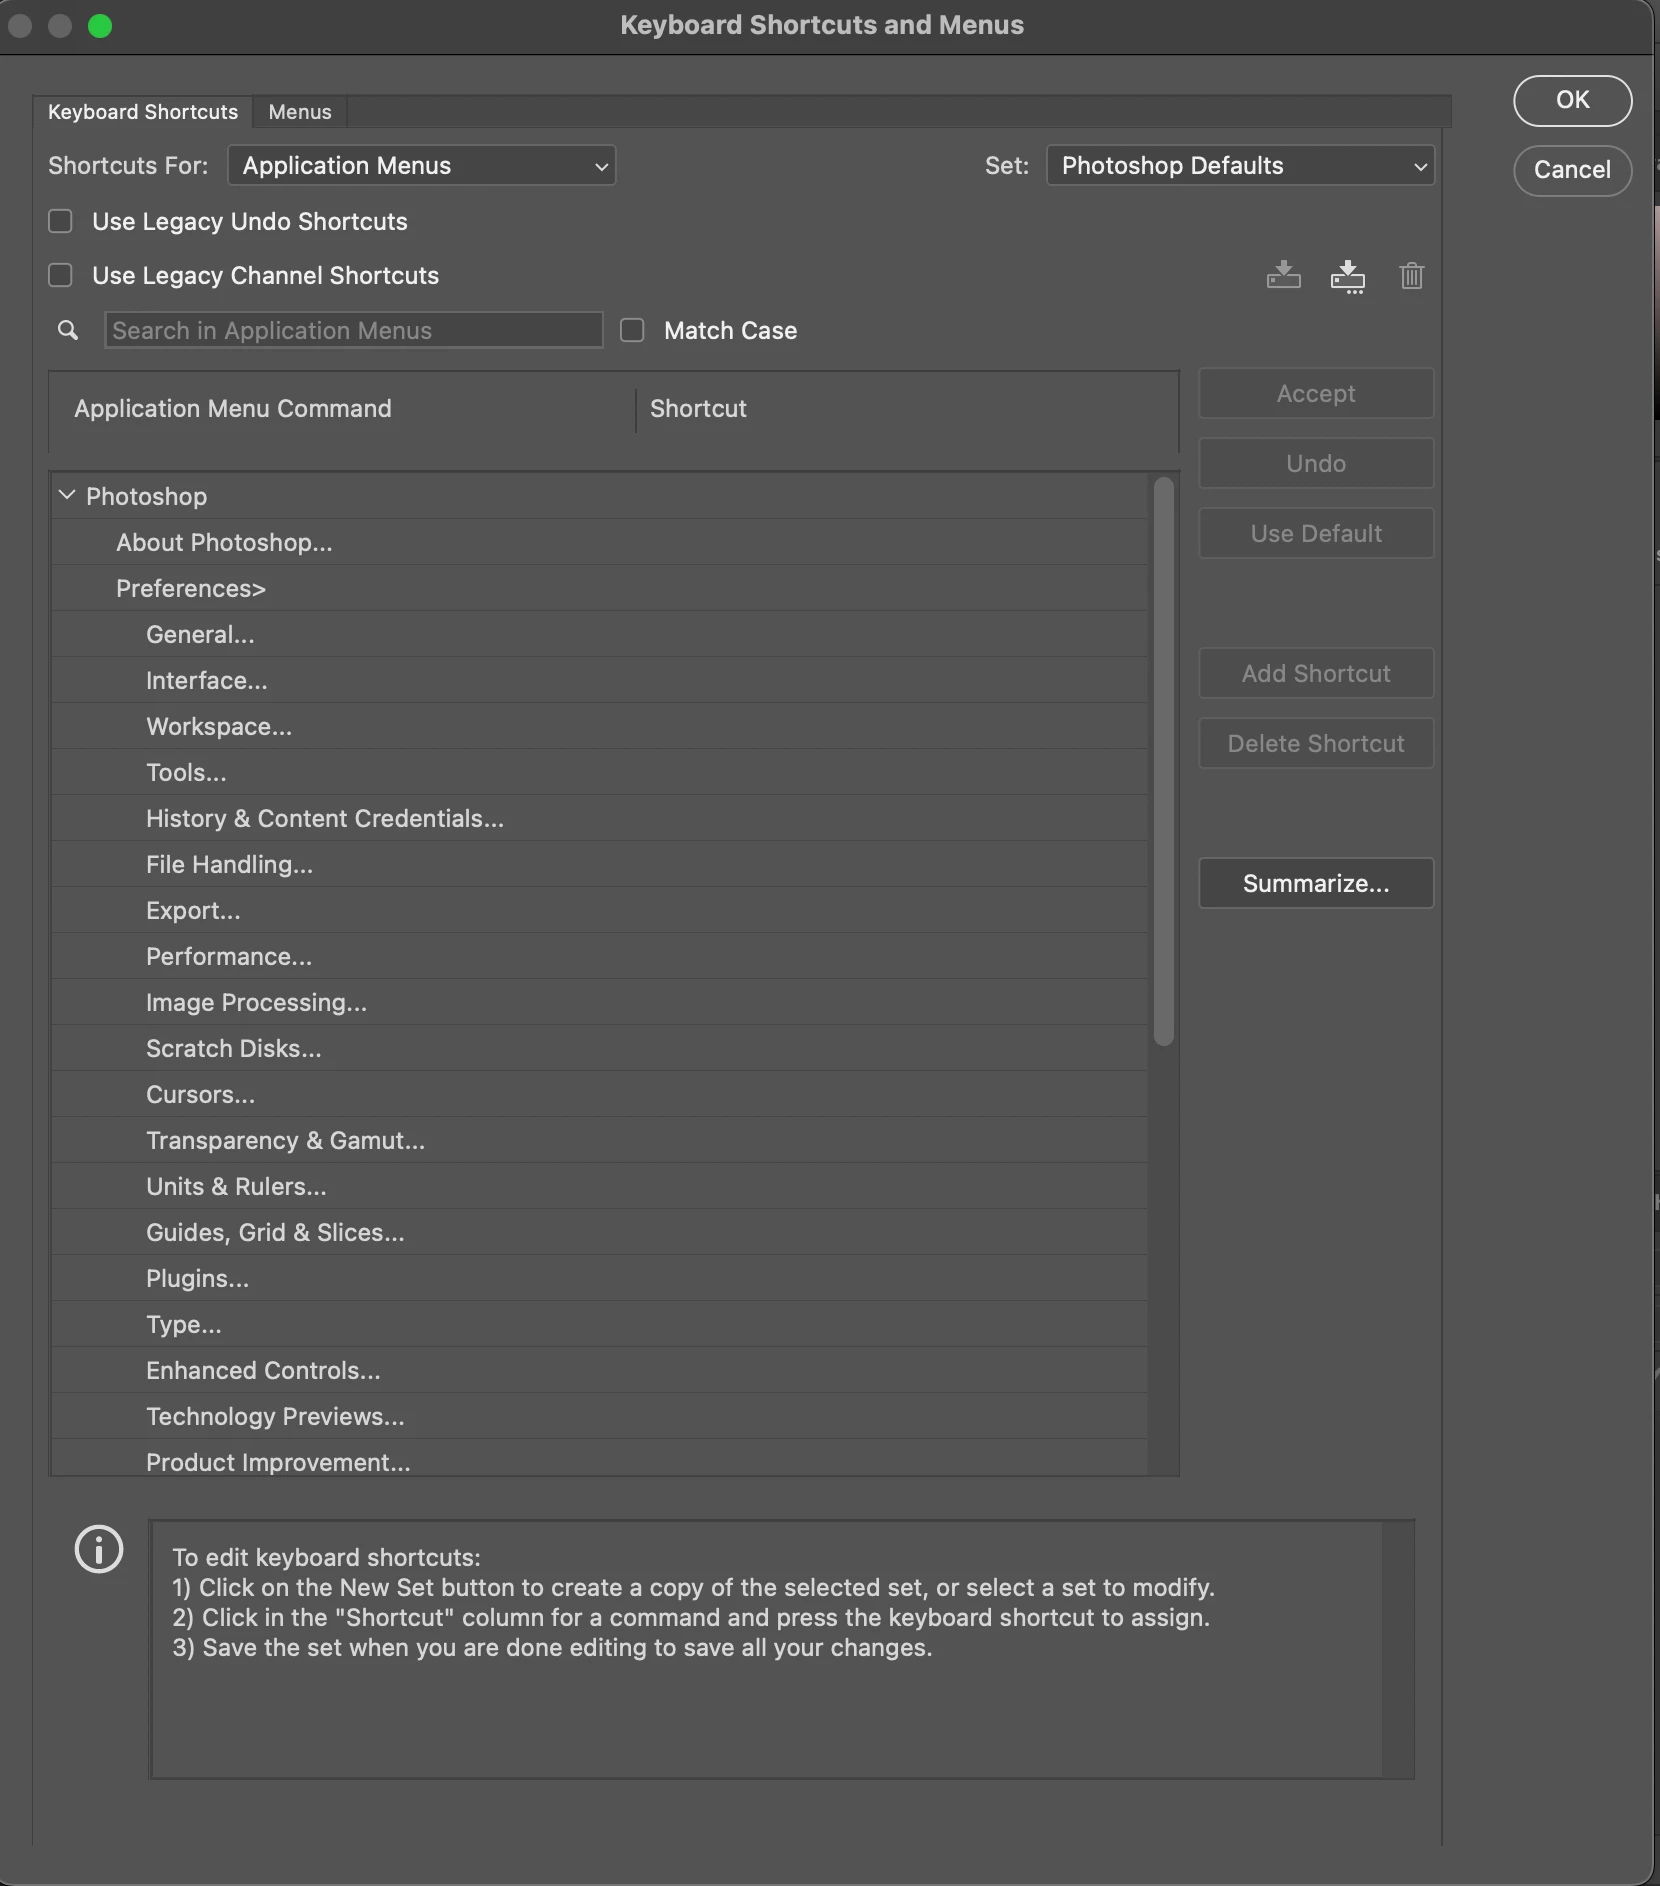Select the File Handling... row
Screen dimensions: 1660x1886
click(x=599, y=864)
